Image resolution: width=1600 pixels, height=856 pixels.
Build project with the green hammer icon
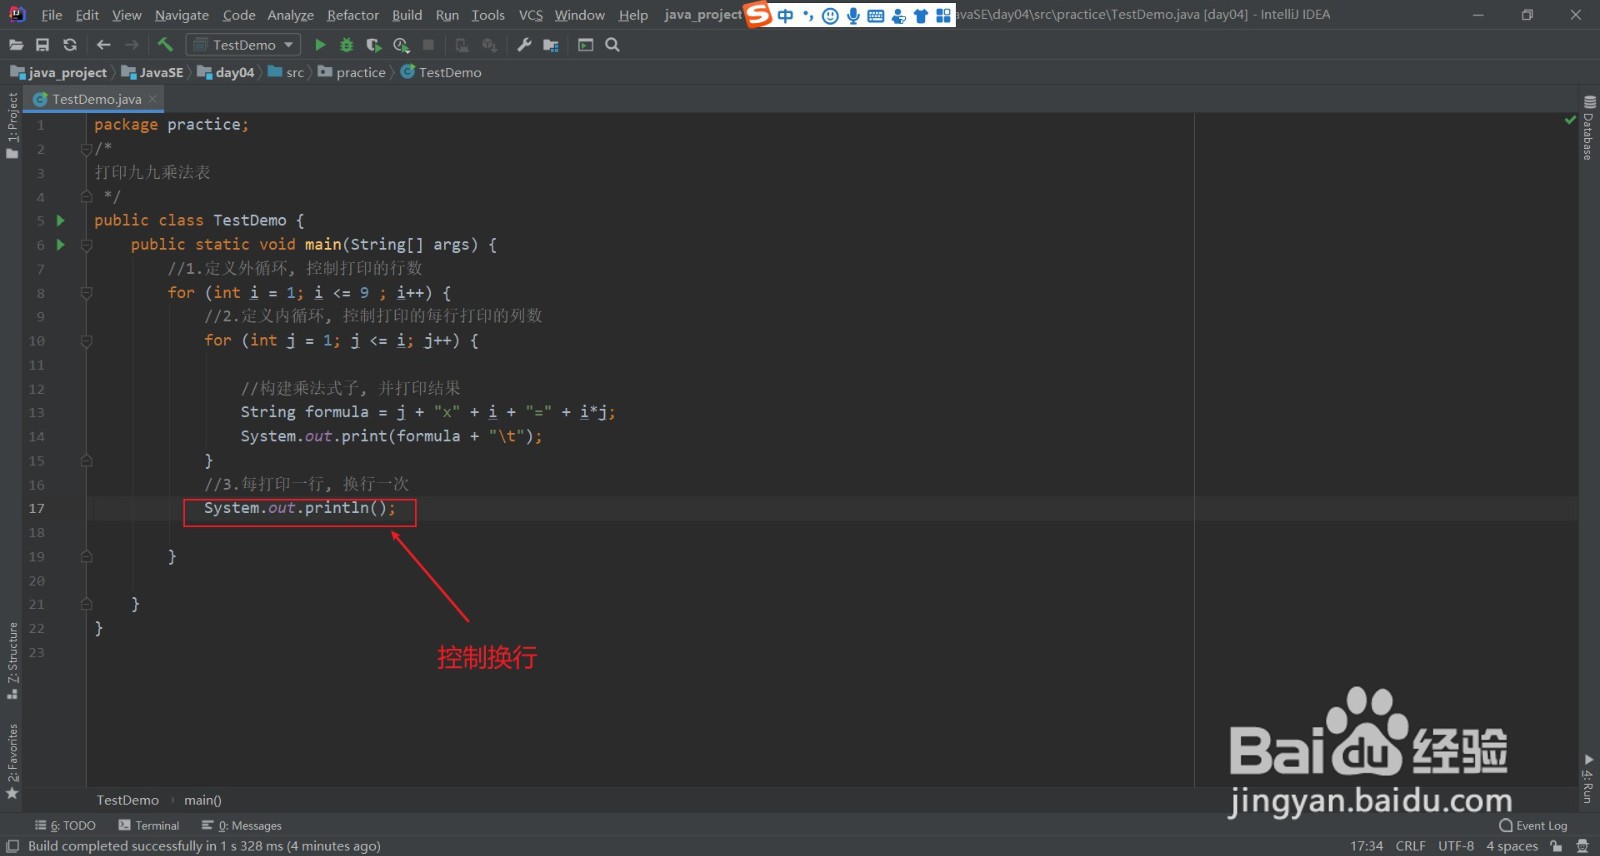point(166,45)
